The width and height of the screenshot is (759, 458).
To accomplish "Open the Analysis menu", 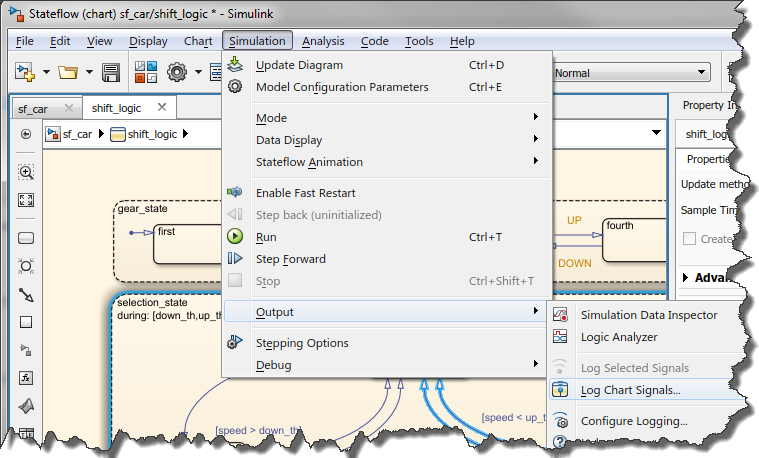I will tap(323, 41).
